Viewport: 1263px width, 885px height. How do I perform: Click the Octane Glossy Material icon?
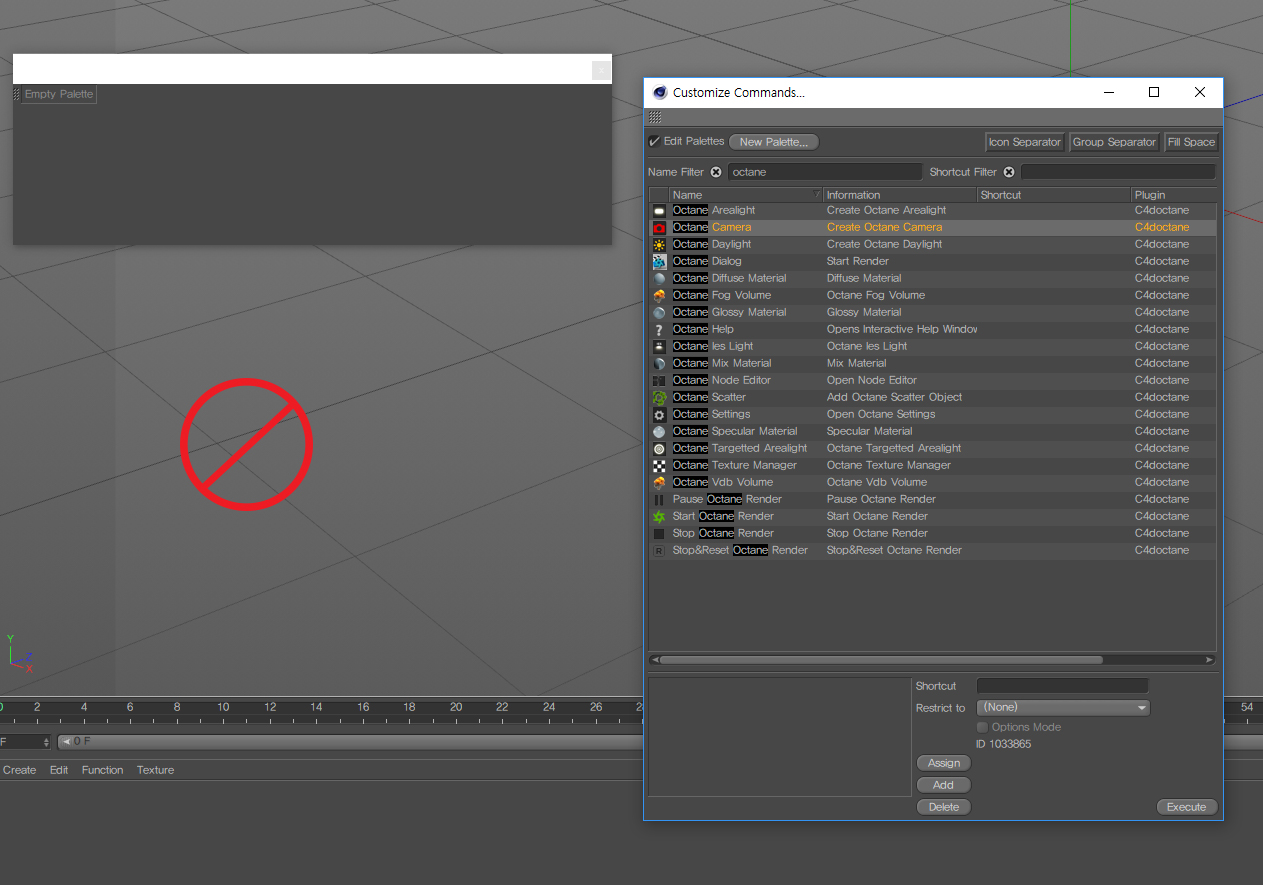click(659, 313)
